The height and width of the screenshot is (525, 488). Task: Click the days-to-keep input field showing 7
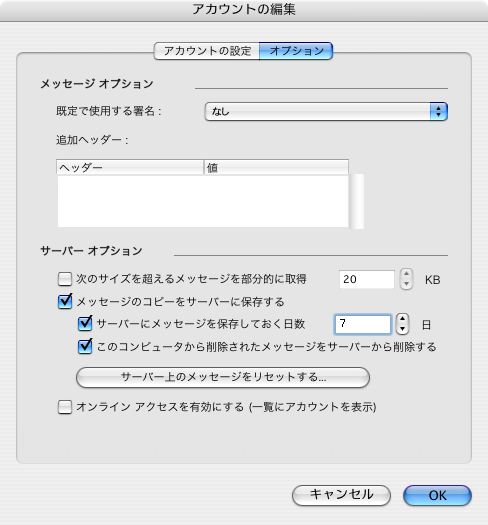point(363,324)
